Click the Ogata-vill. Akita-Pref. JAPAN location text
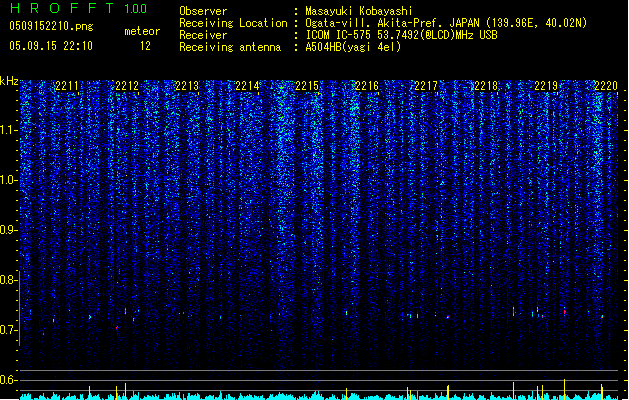629x400 pixels. 446,23
